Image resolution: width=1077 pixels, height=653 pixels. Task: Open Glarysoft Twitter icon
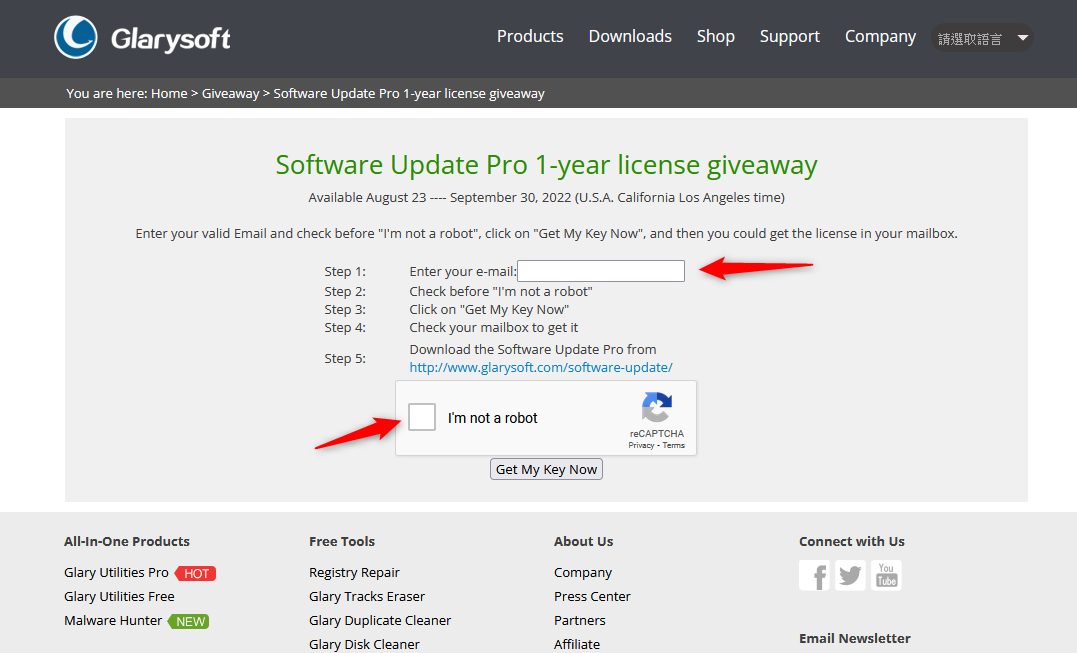click(x=850, y=575)
